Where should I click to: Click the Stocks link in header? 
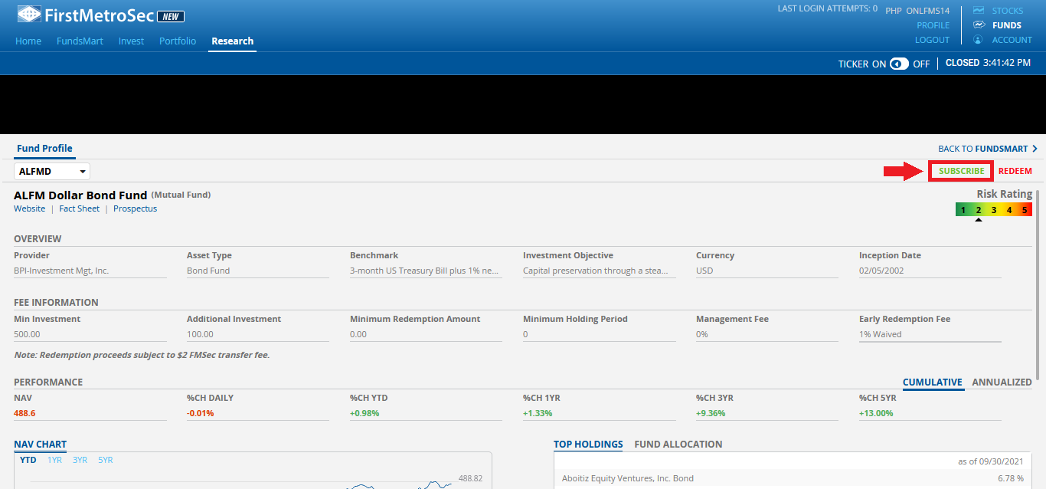(x=1007, y=11)
